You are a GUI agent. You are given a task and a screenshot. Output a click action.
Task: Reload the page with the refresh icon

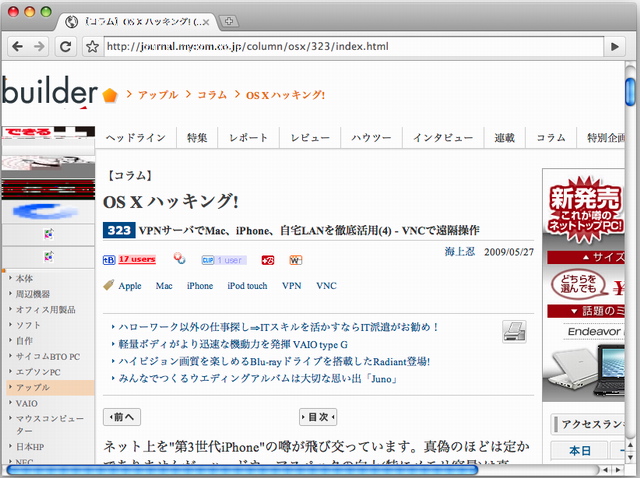point(65,47)
